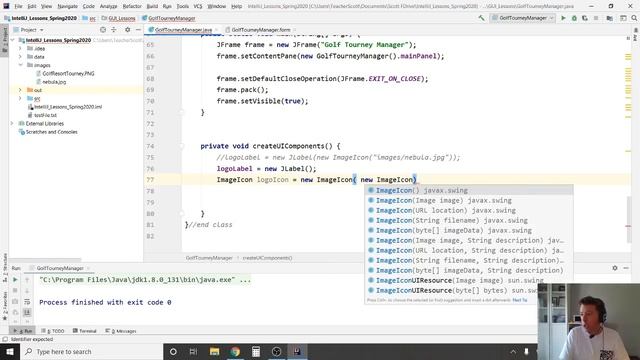Open the Project view selector dropdown
Screen dimensions: 640x360
pos(29,30)
